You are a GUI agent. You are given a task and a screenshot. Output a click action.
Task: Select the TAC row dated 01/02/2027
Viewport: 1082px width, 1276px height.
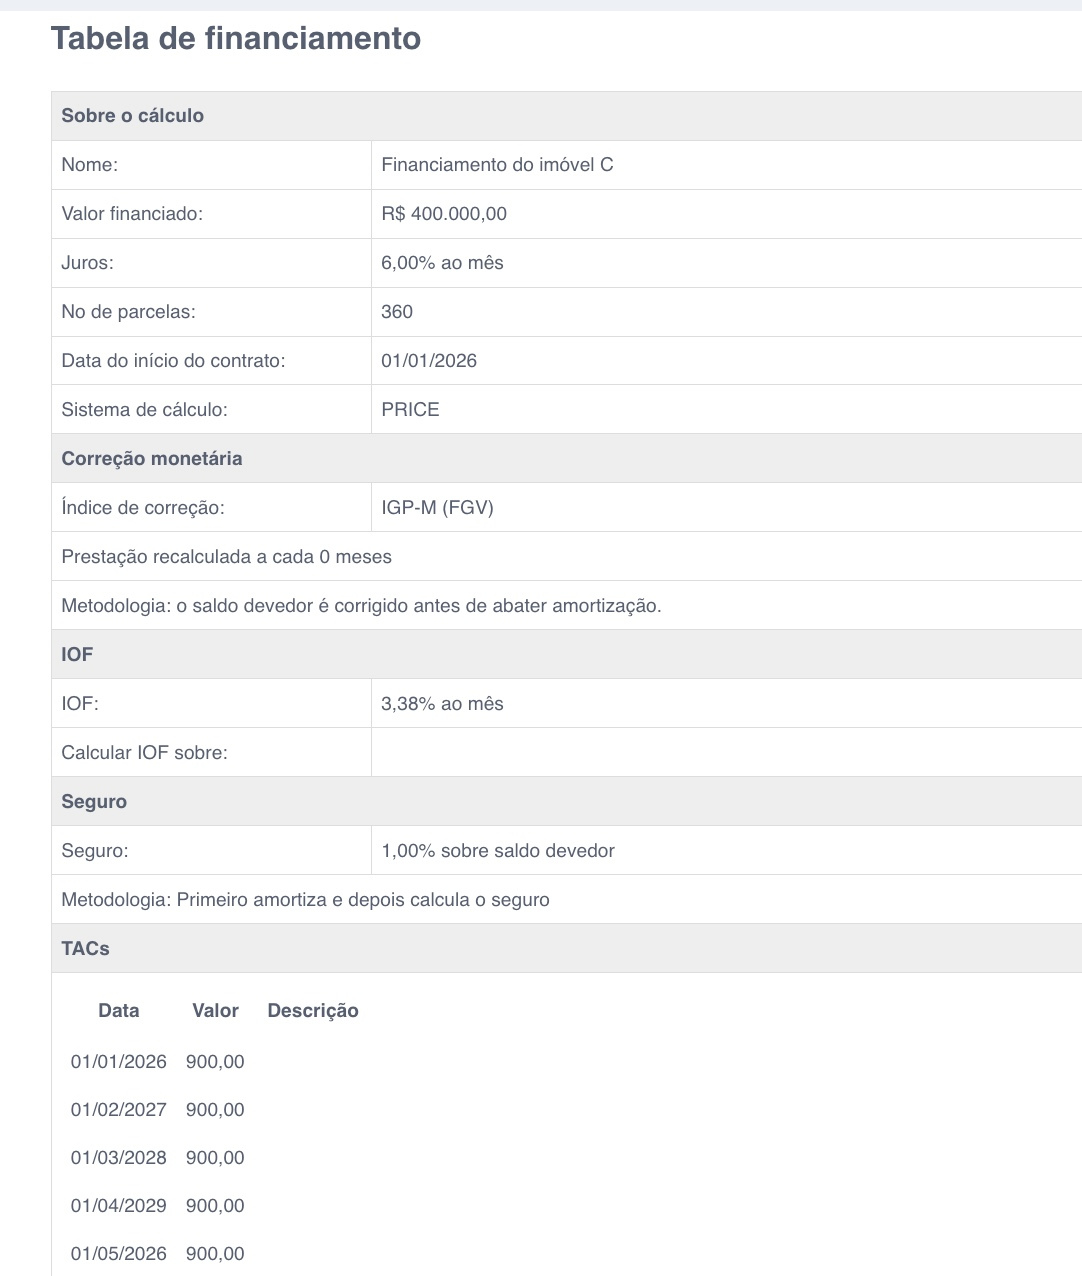(x=119, y=1110)
